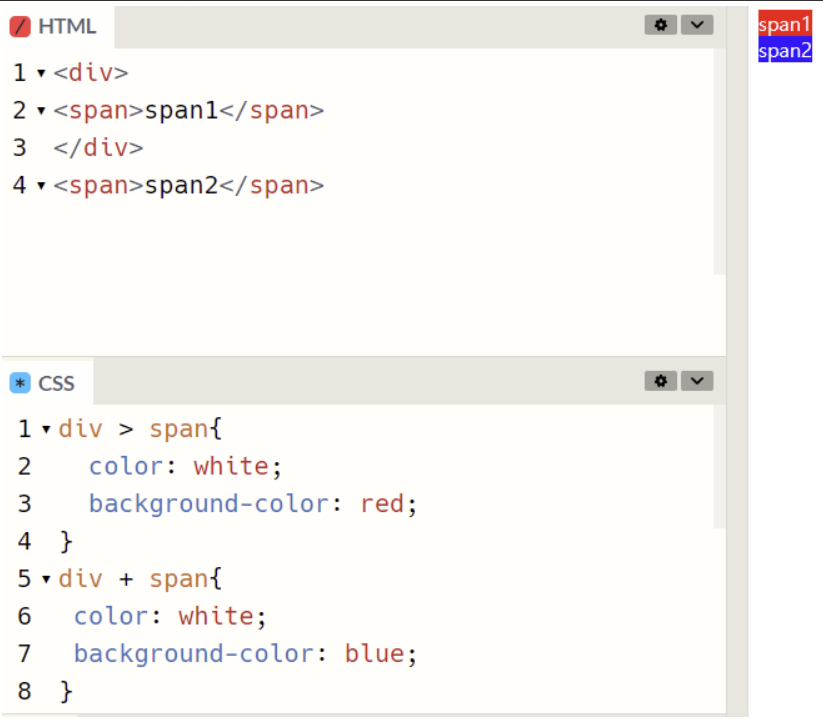The width and height of the screenshot is (823, 719).
Task: Open the CSS panel dropdown chevron
Action: click(697, 381)
